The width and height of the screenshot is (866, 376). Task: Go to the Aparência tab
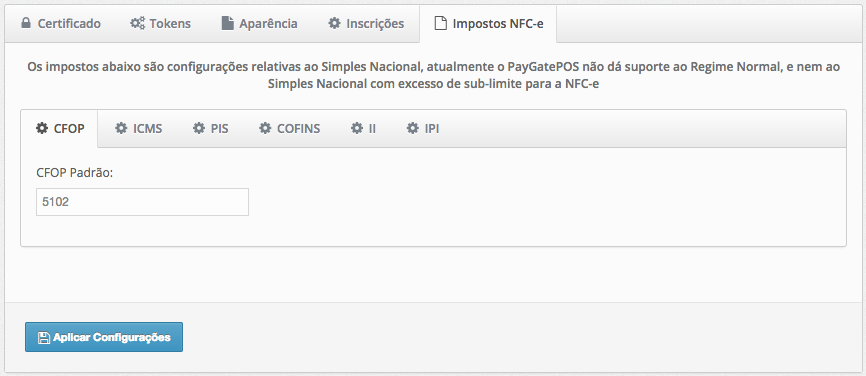pos(260,24)
